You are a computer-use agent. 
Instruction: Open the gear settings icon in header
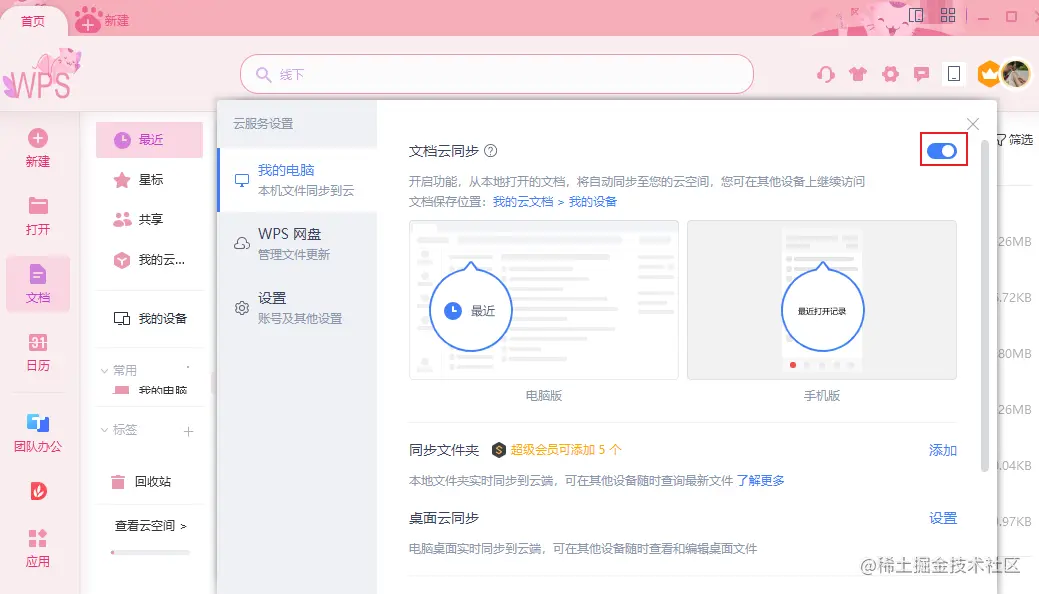point(891,74)
